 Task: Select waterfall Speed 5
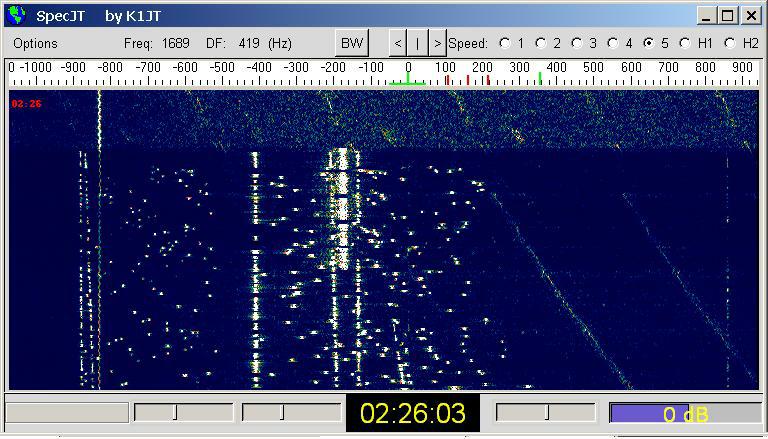point(649,43)
